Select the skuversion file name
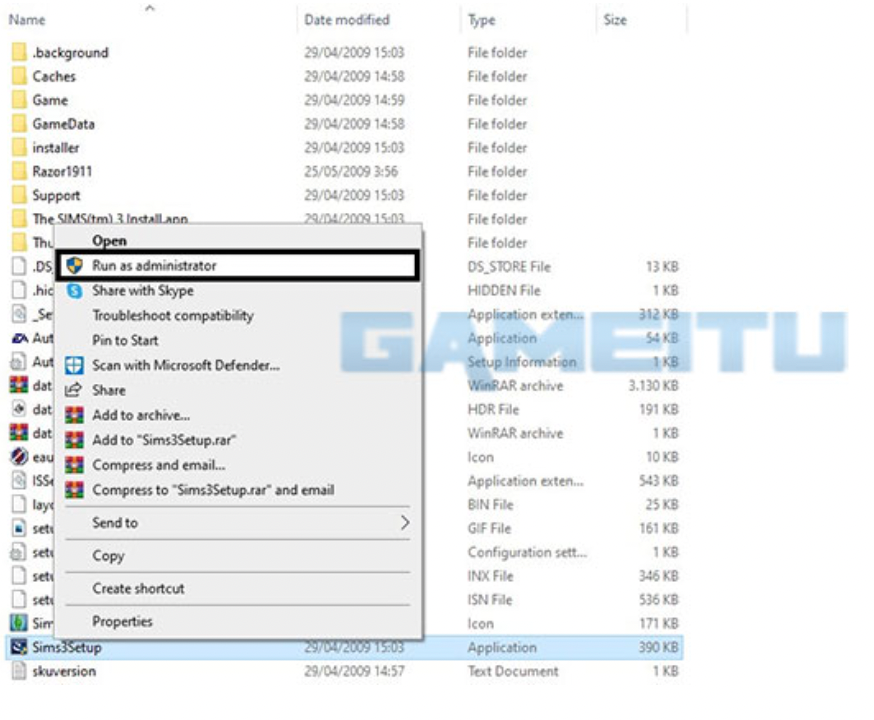 (x=64, y=671)
